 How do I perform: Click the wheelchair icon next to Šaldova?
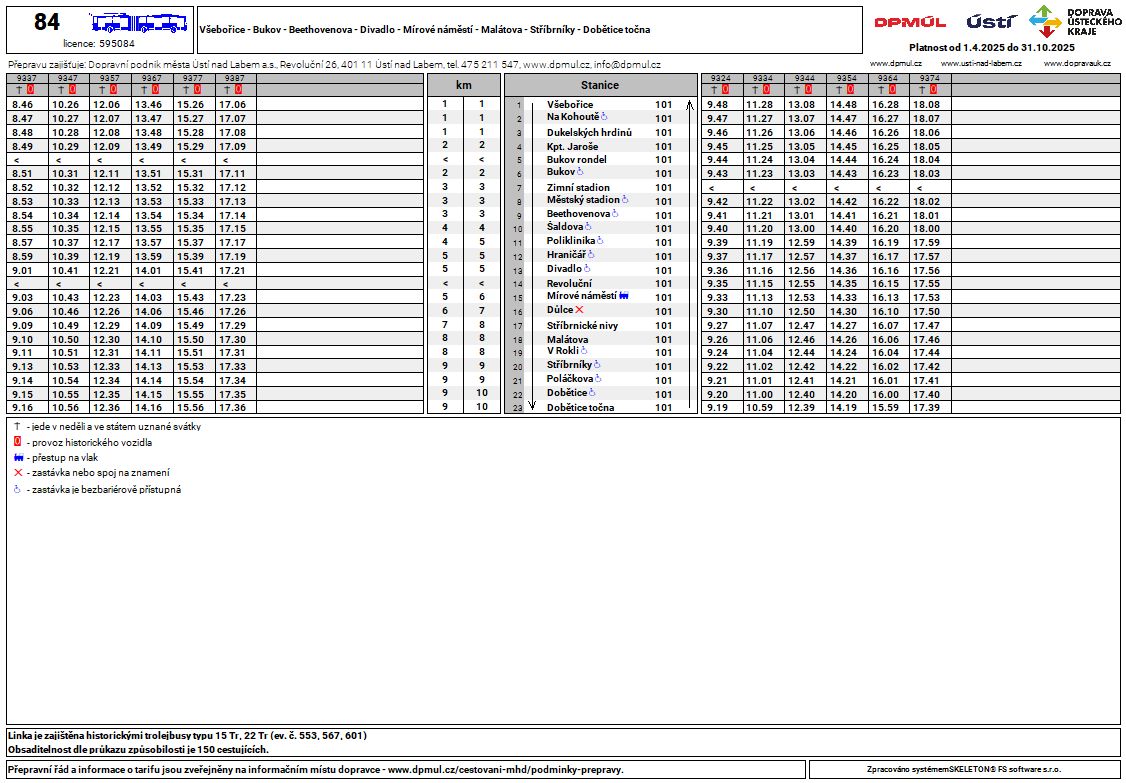pyautogui.click(x=588, y=227)
